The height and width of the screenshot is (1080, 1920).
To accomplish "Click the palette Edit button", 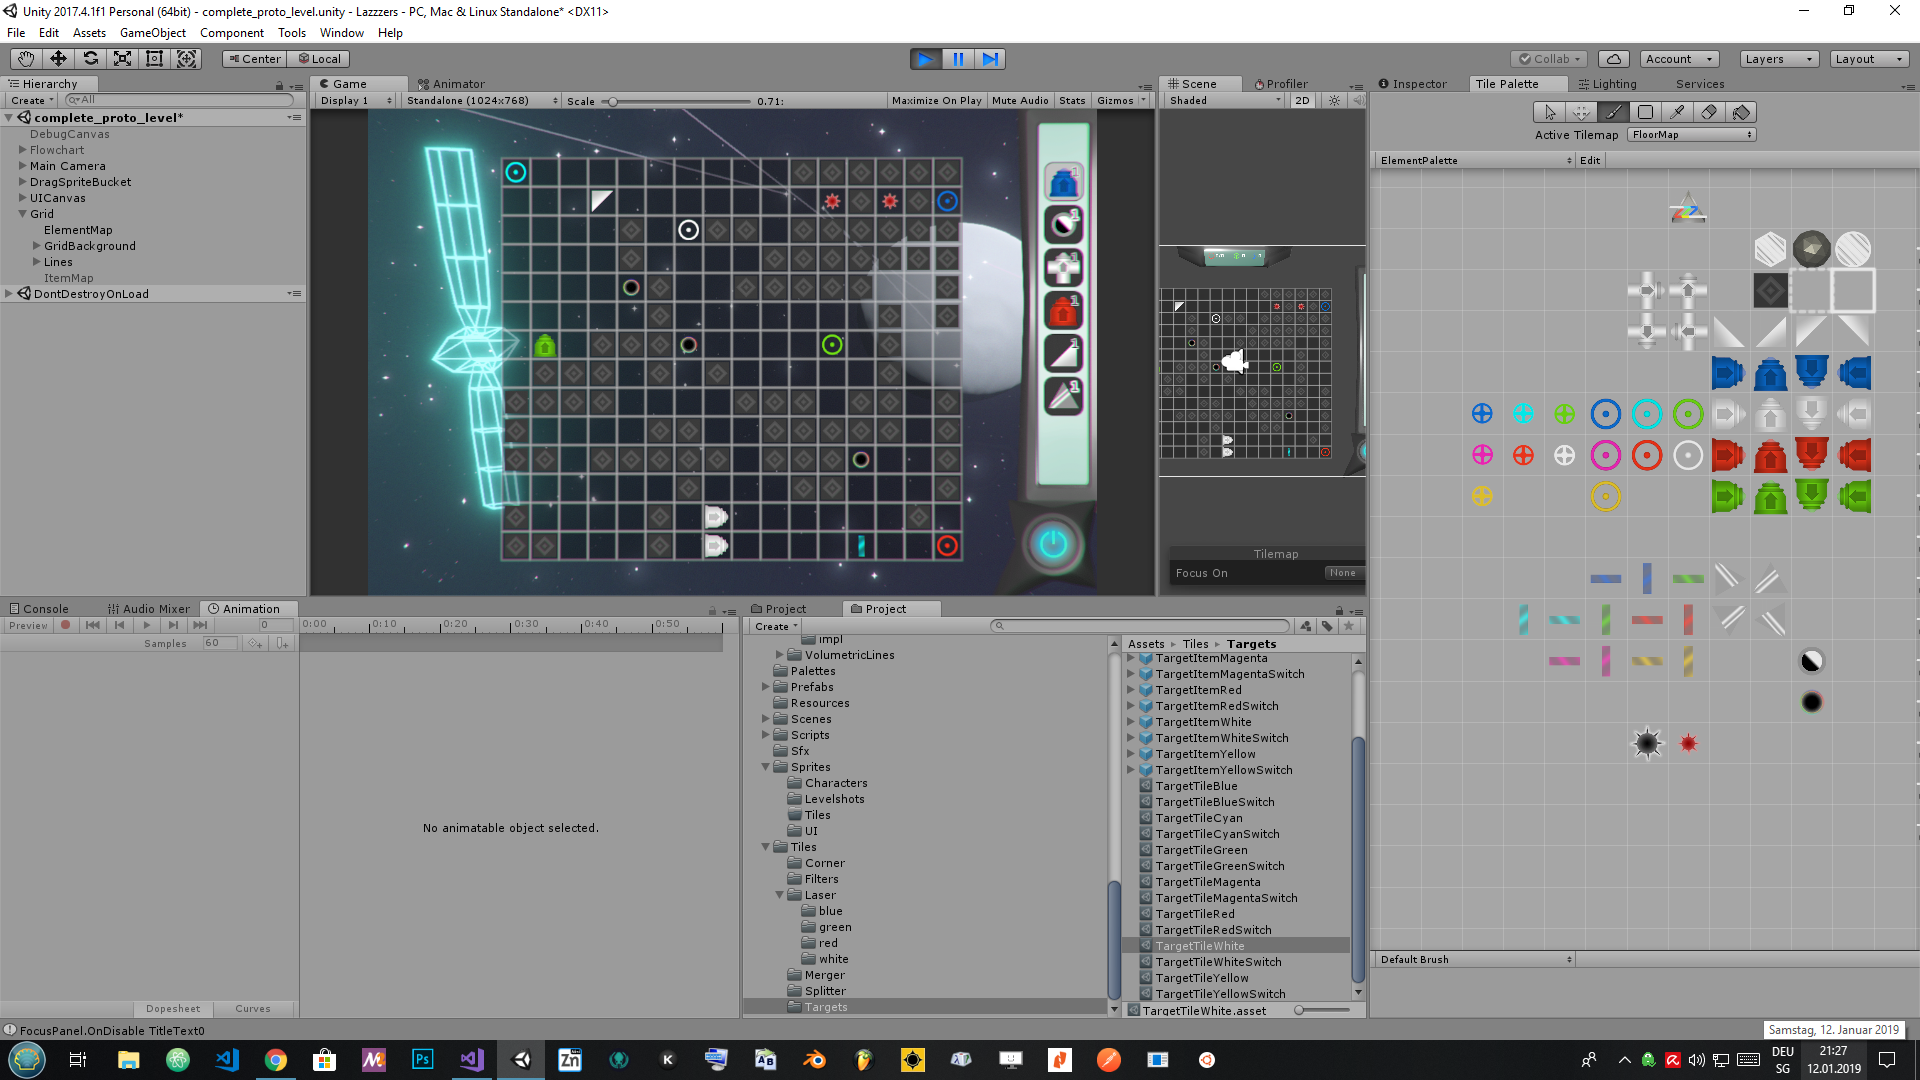I will click(x=1590, y=161).
